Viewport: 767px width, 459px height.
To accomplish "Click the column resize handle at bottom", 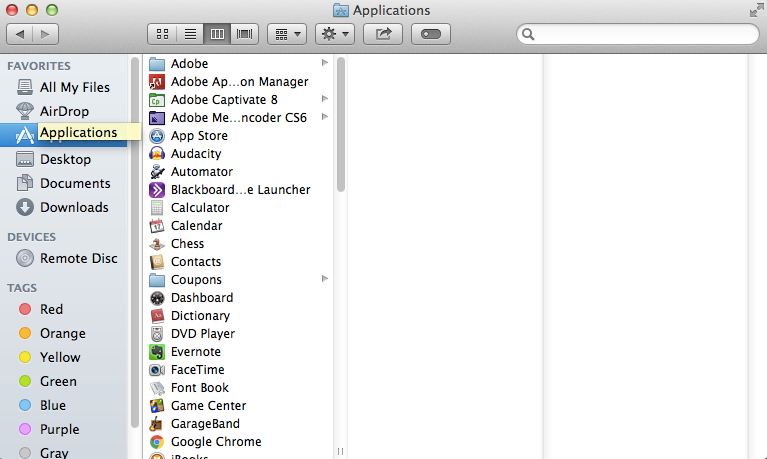I will coord(340,451).
